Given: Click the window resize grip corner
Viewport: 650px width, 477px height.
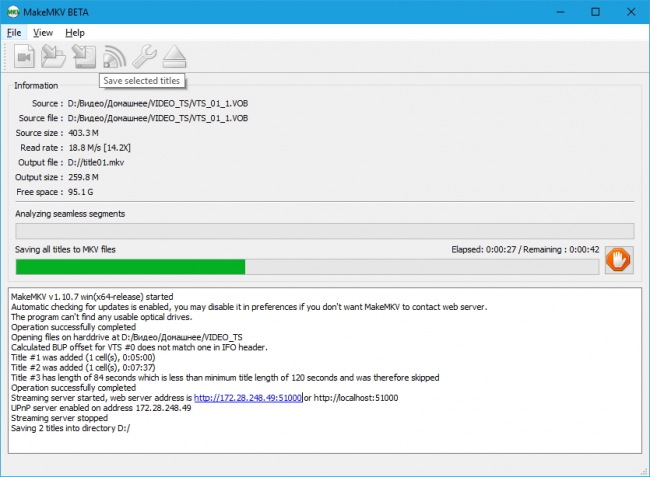Looking at the screenshot, I should (x=644, y=471).
